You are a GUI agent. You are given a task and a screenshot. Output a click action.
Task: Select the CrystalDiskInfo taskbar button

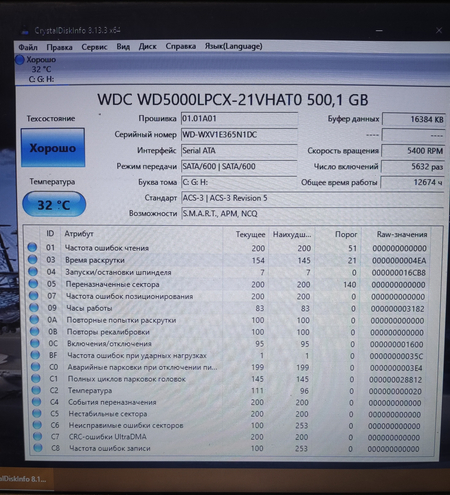(25, 479)
